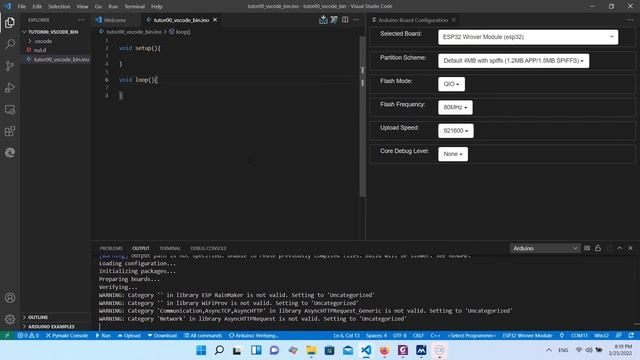
Task: Maximize the bottom panel with chevron
Action: 620,248
